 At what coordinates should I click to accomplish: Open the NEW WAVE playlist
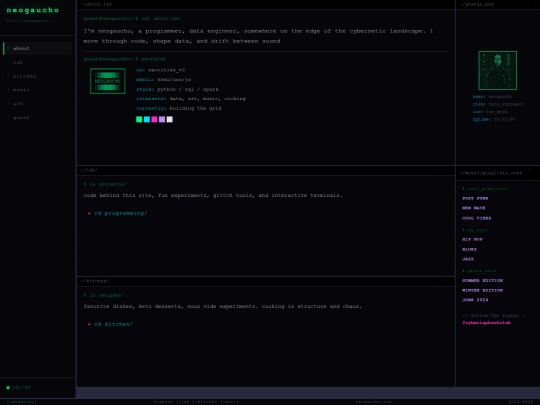(474, 208)
